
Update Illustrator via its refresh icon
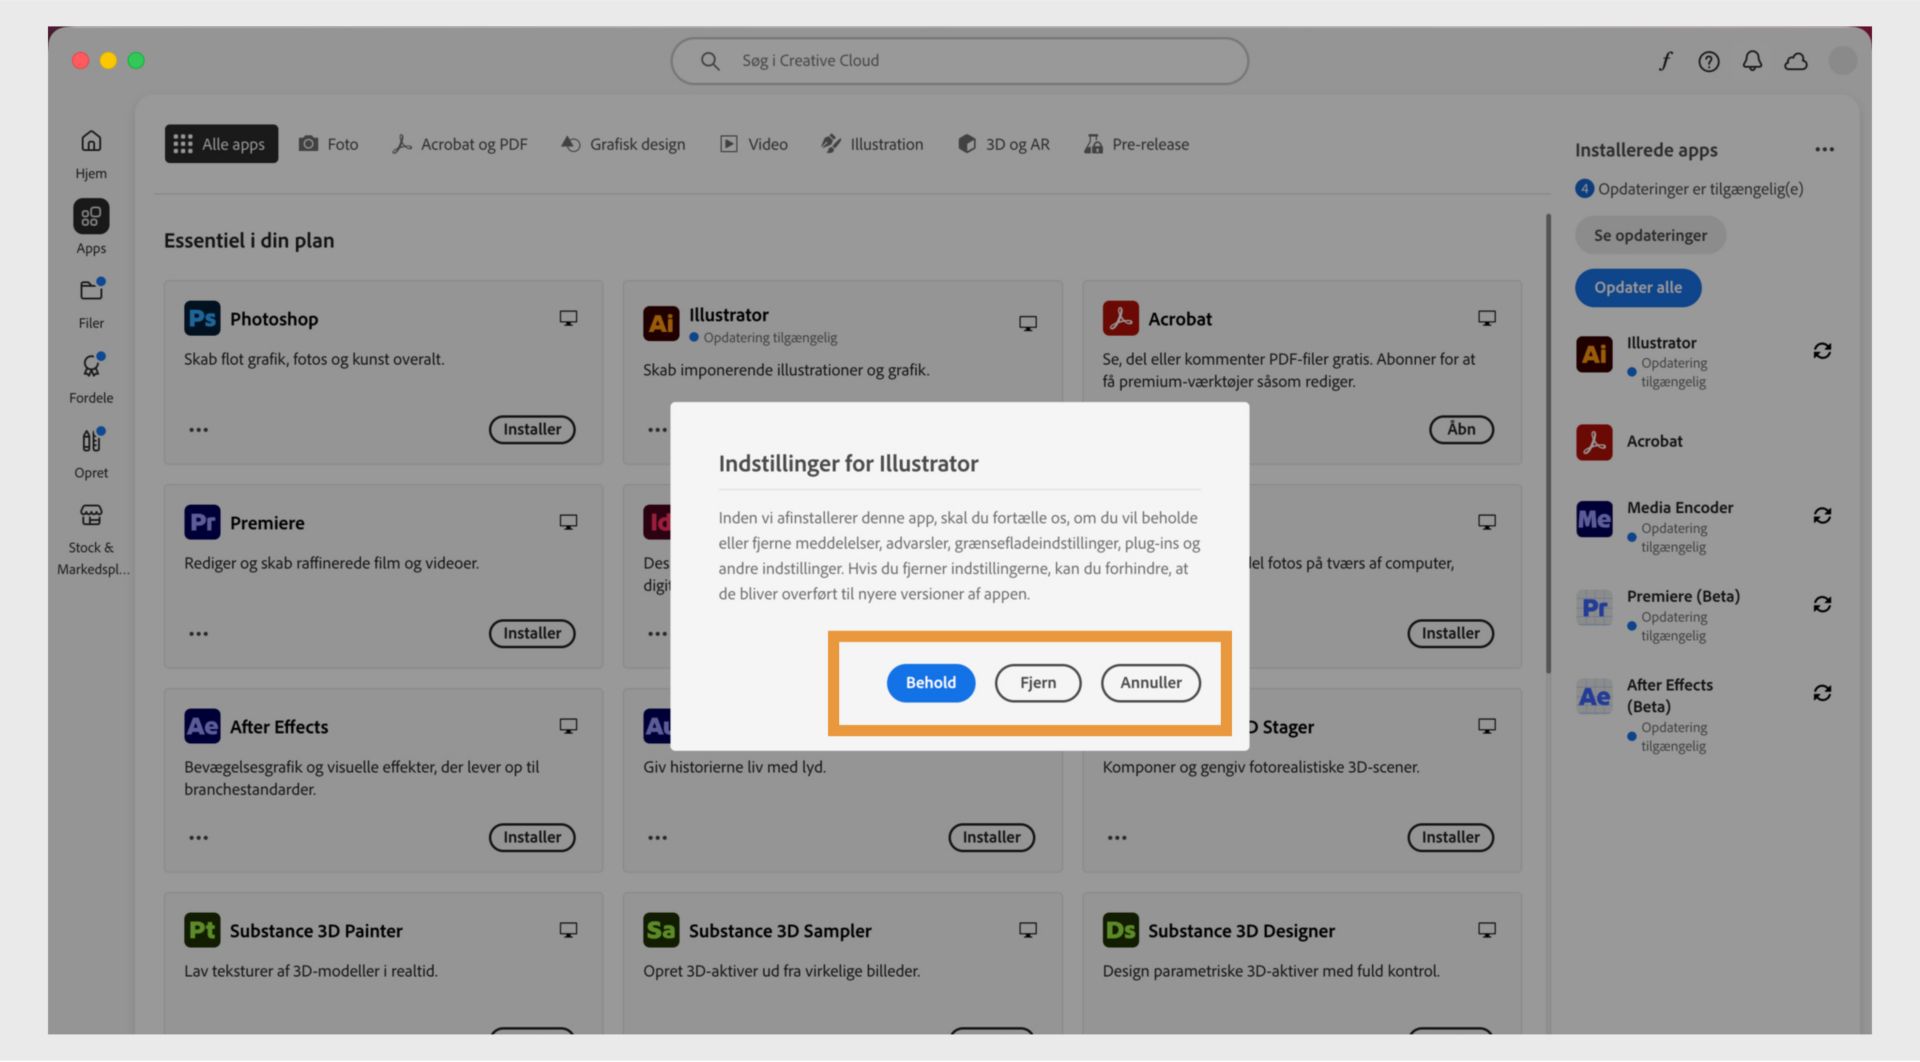click(1822, 351)
